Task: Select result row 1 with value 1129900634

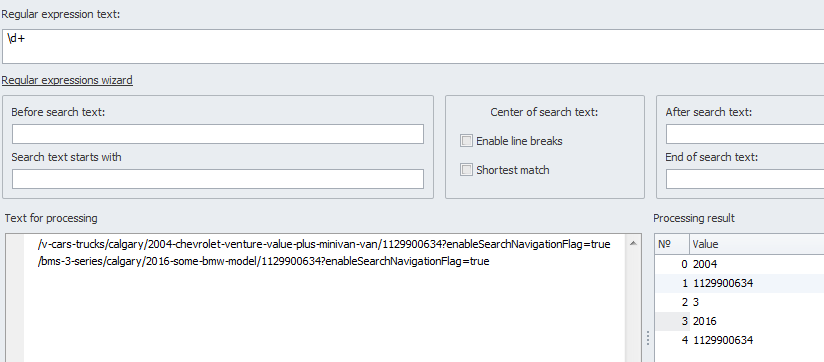Action: (739, 283)
